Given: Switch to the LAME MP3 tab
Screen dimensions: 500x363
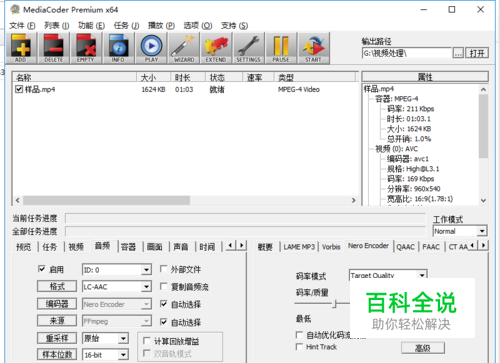Looking at the screenshot, I should pos(299,247).
